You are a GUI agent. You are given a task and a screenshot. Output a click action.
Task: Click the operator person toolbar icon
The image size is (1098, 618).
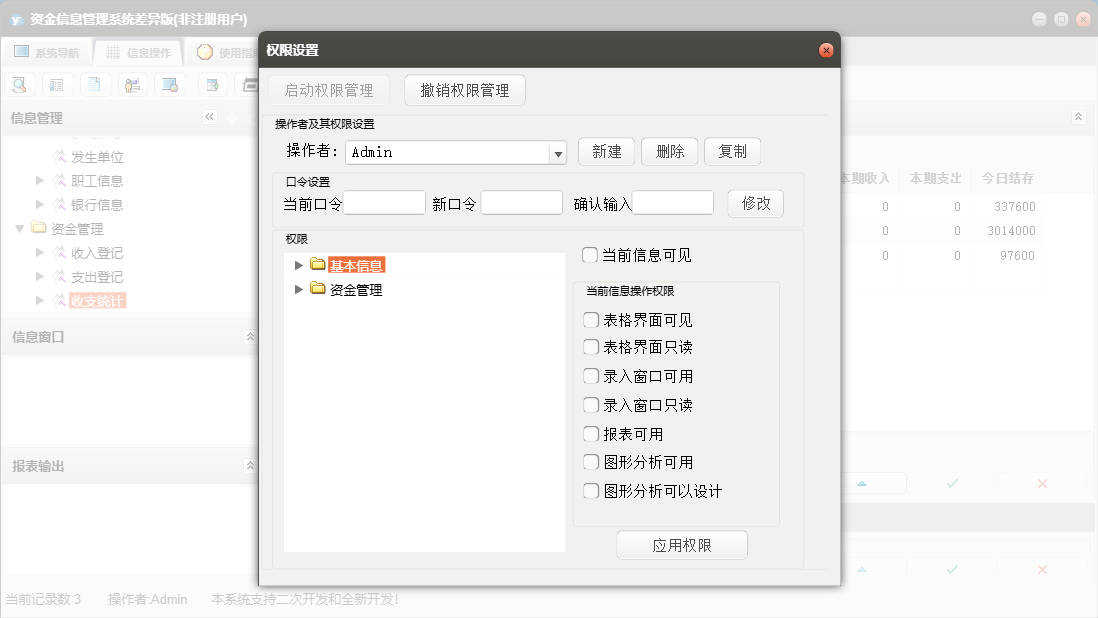point(132,85)
